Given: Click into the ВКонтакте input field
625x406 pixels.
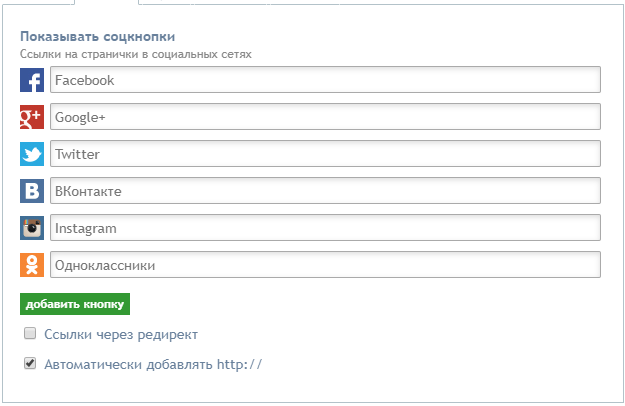Looking at the screenshot, I should 325,191.
